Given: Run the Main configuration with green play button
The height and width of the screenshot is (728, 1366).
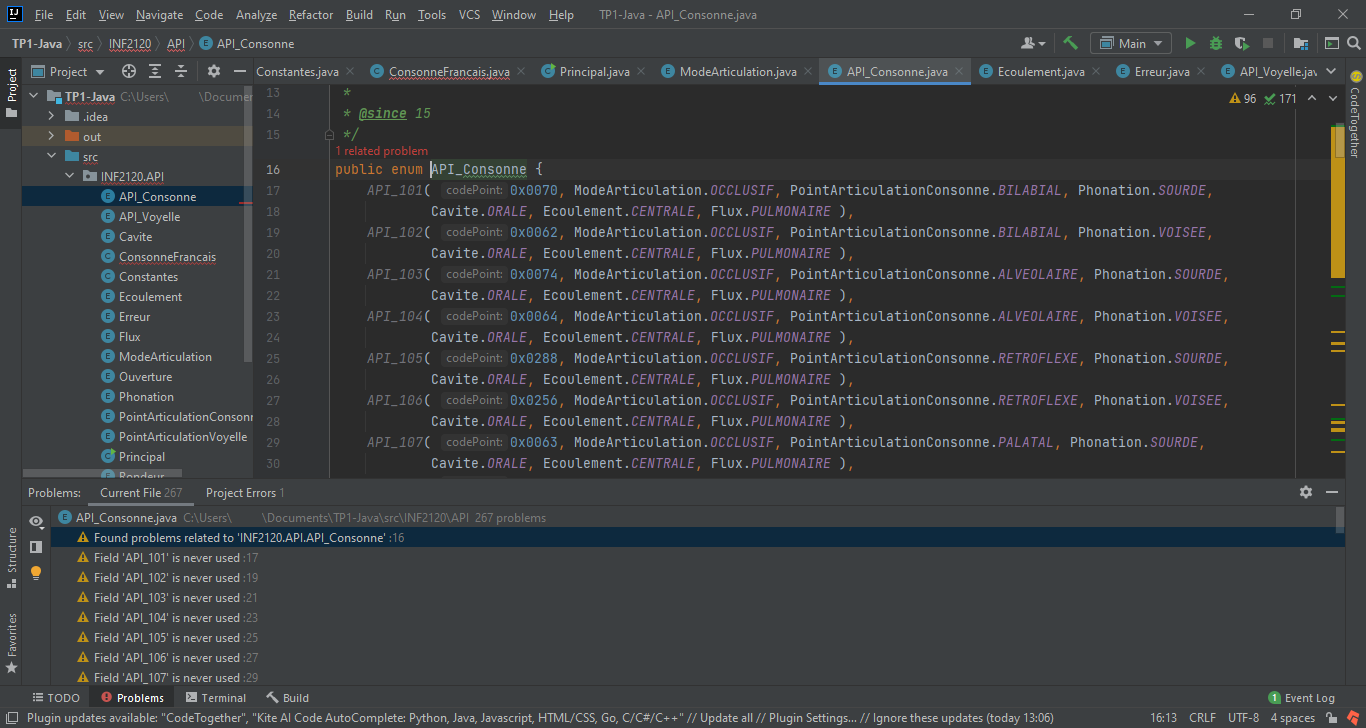Looking at the screenshot, I should tap(1190, 43).
